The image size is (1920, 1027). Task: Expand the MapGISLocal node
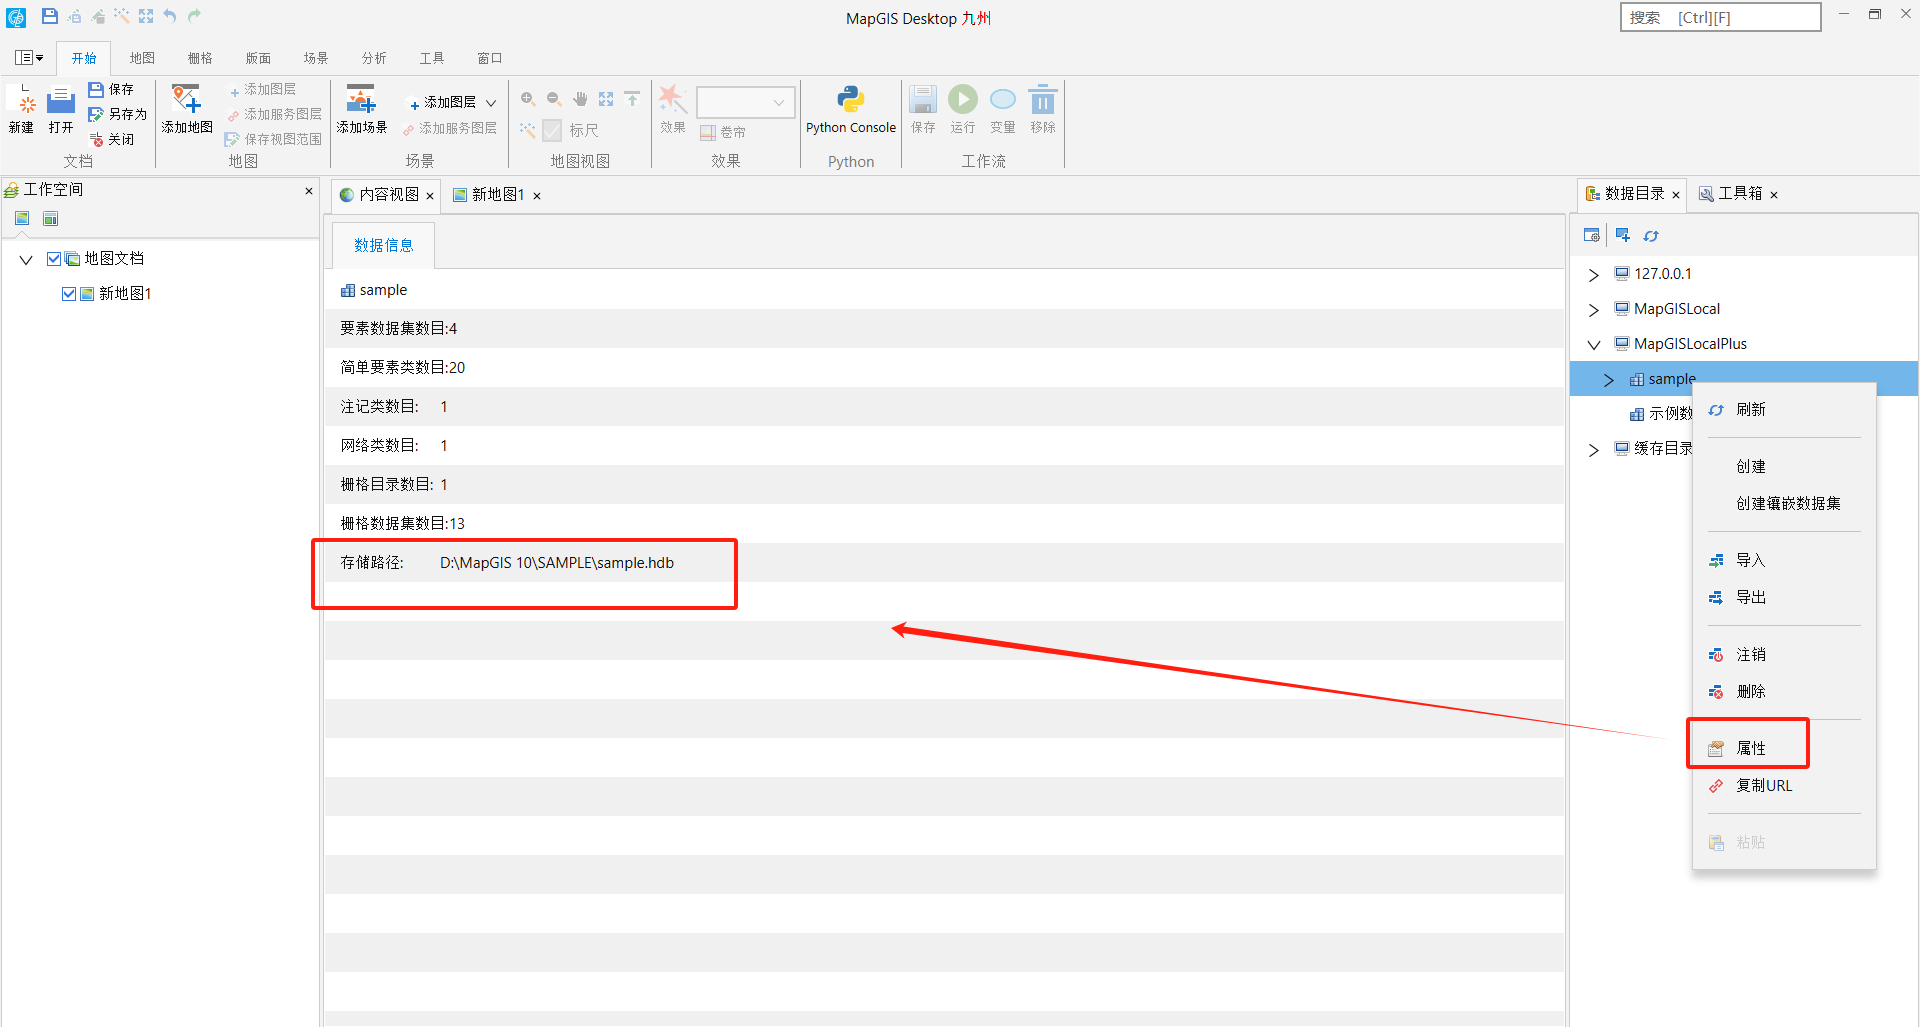pyautogui.click(x=1594, y=310)
